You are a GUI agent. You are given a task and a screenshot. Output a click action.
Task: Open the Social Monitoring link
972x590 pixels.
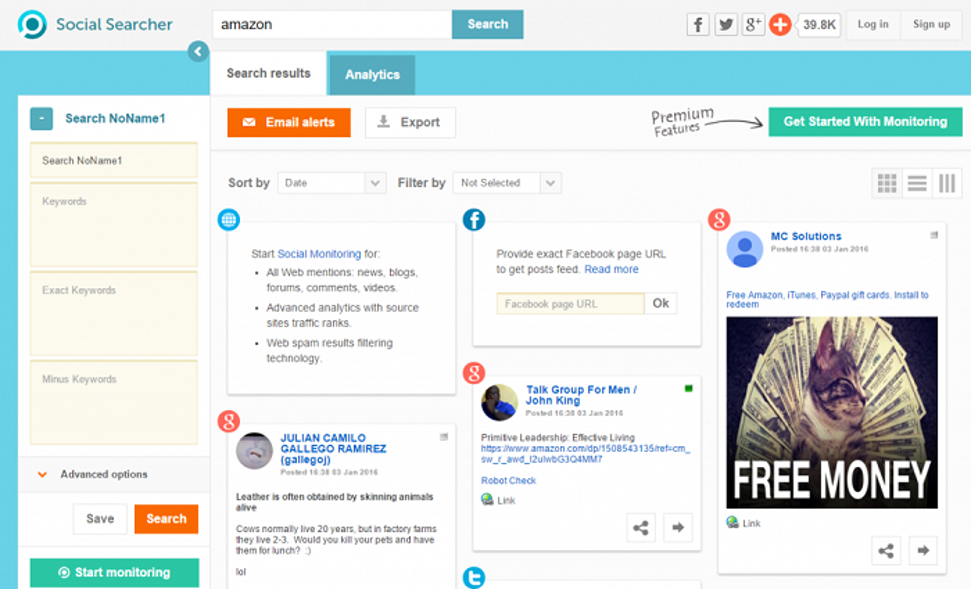tap(319, 254)
